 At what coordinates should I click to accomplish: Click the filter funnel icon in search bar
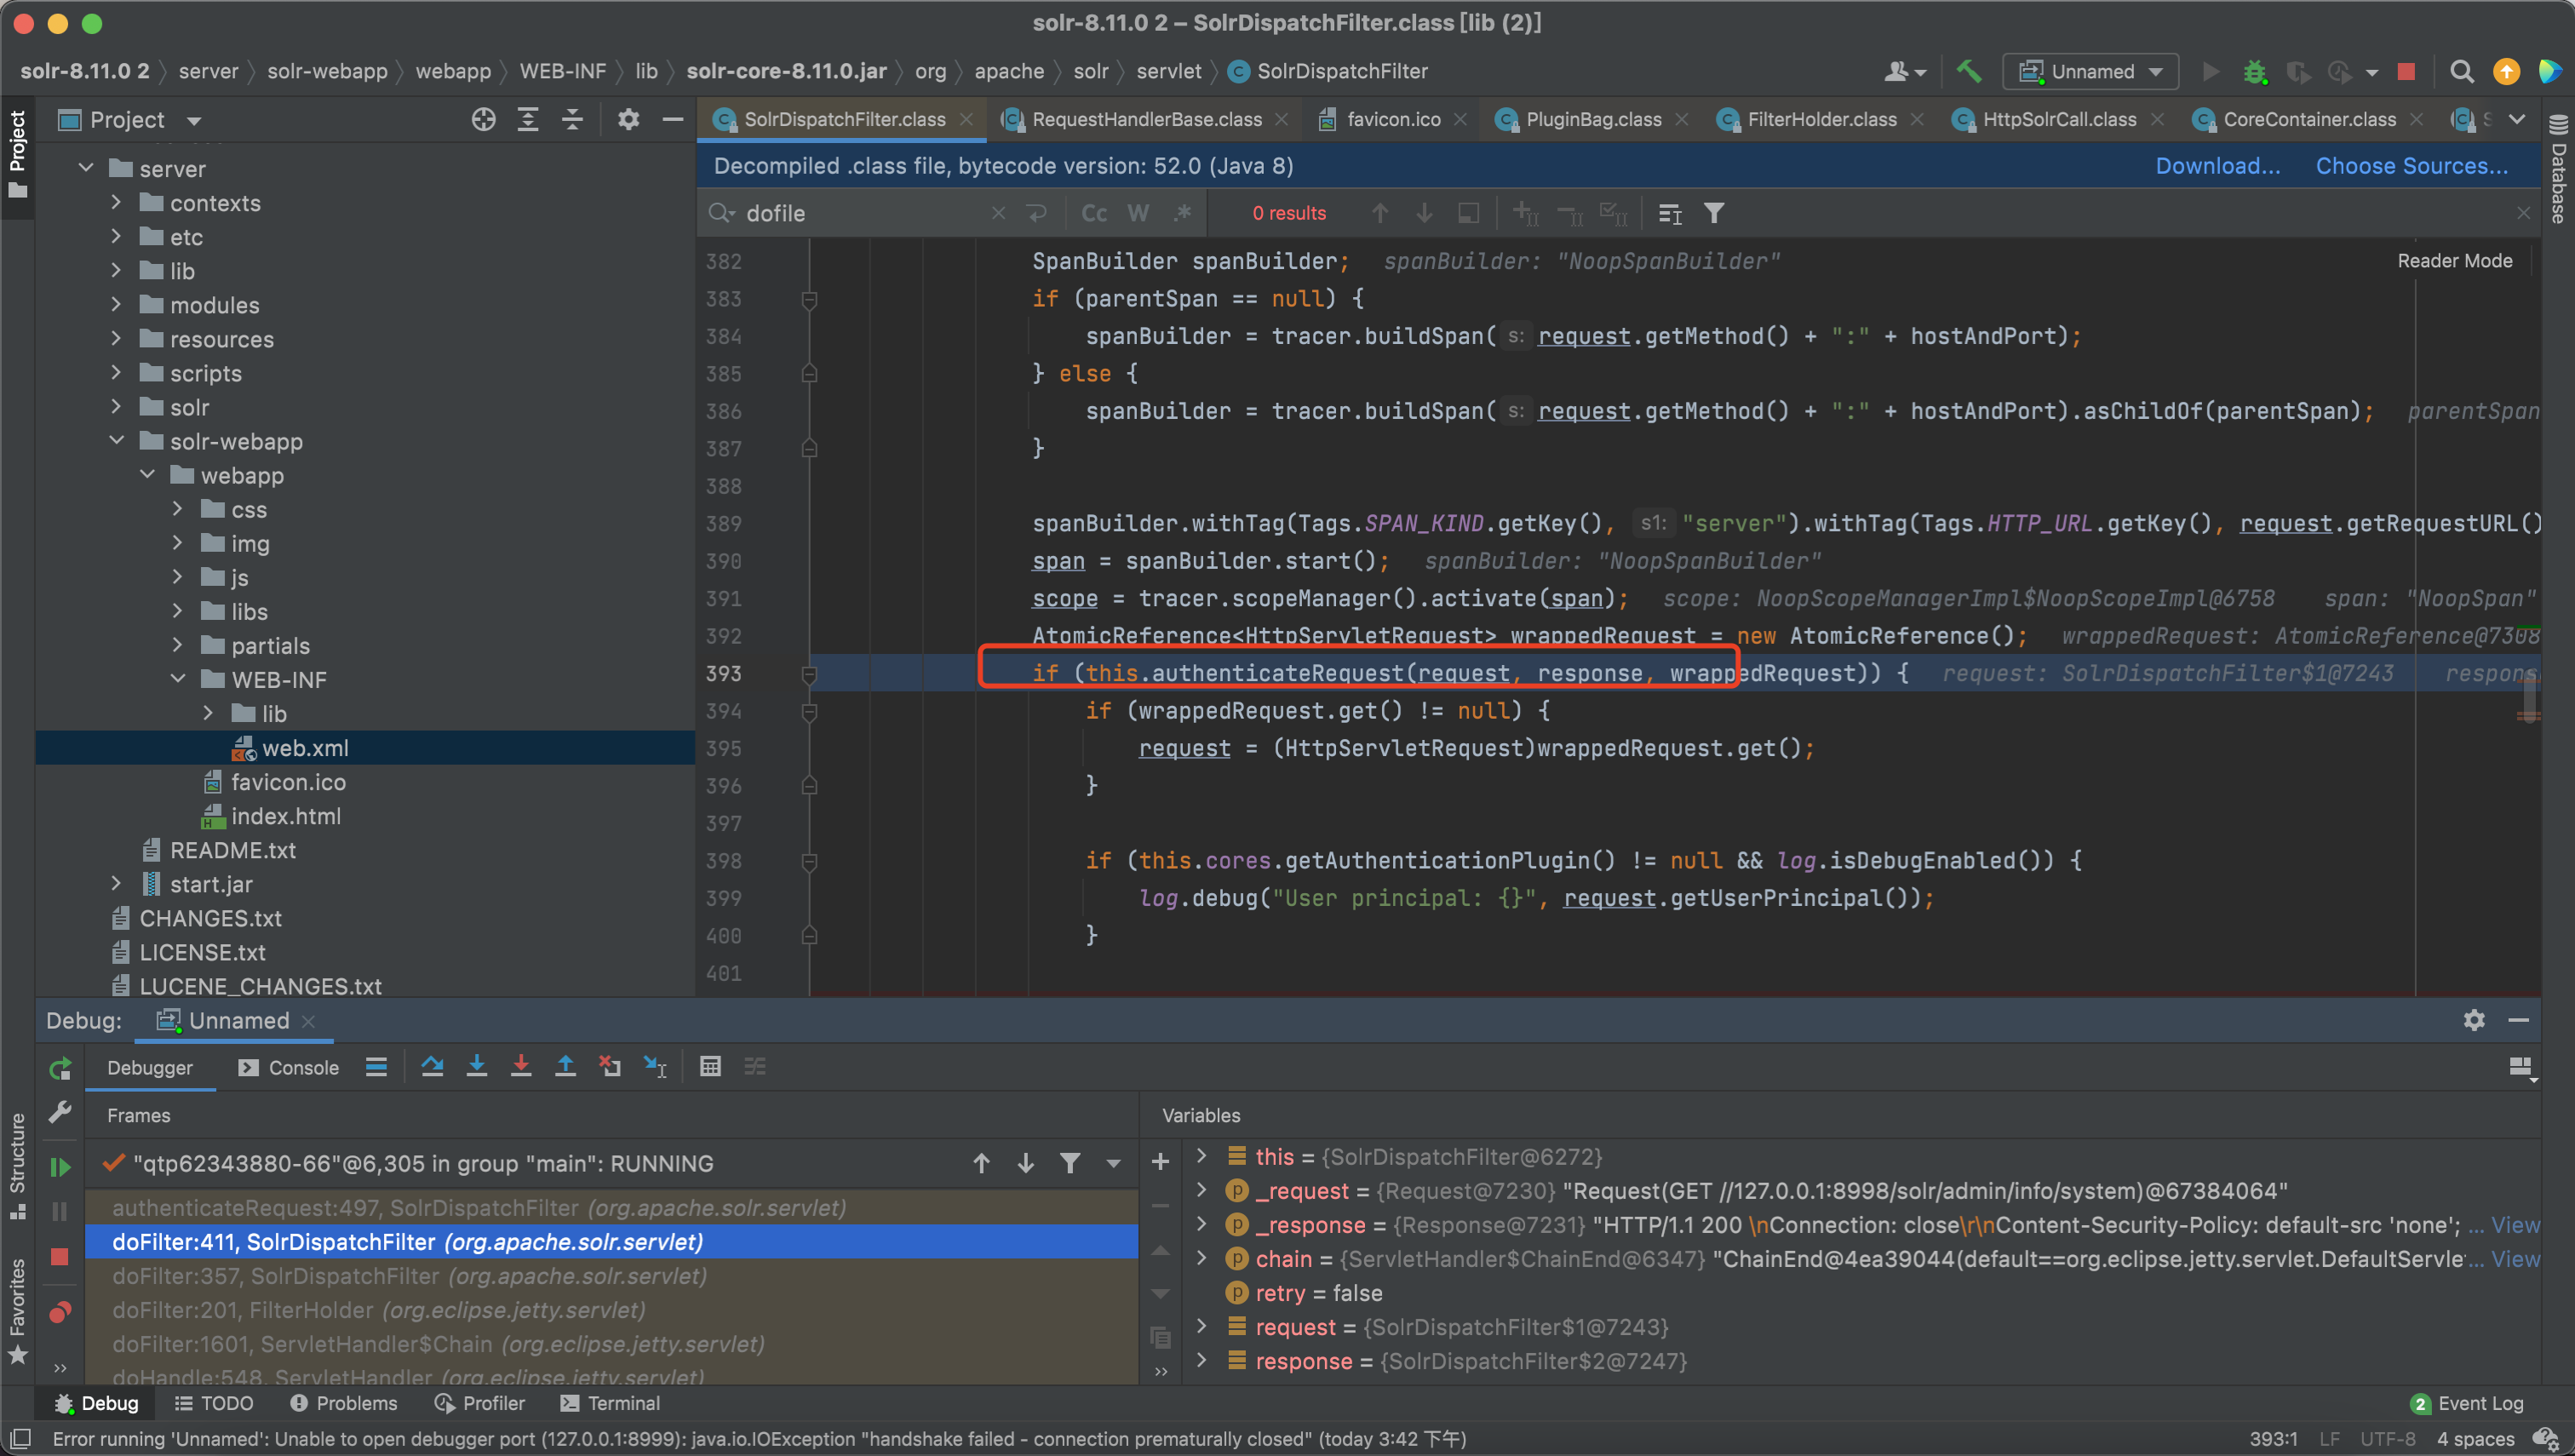click(x=1713, y=213)
